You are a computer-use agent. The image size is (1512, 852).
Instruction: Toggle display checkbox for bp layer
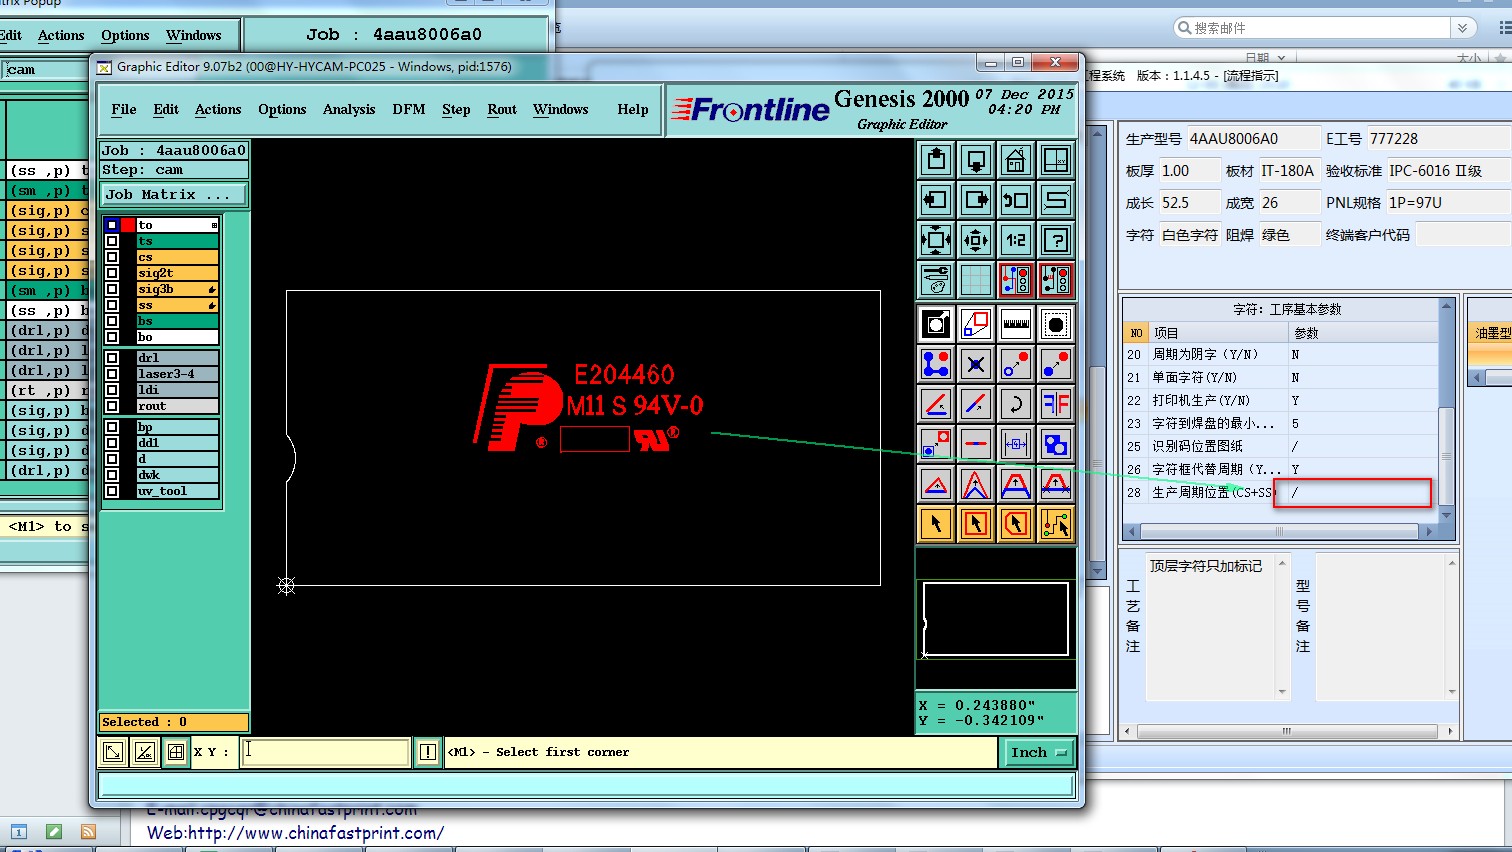112,427
